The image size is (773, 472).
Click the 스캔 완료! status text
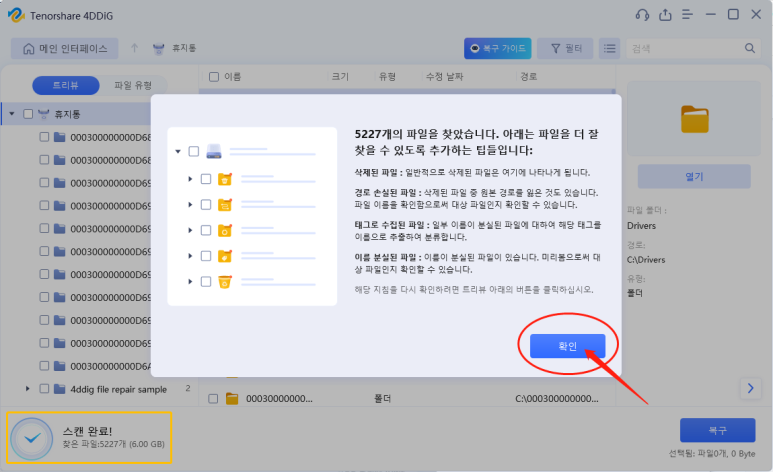coord(87,431)
